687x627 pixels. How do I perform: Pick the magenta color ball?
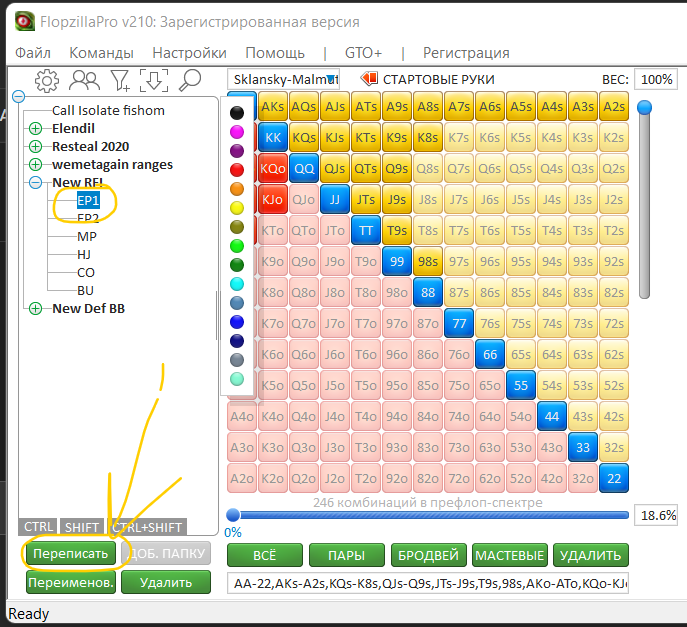click(x=237, y=132)
